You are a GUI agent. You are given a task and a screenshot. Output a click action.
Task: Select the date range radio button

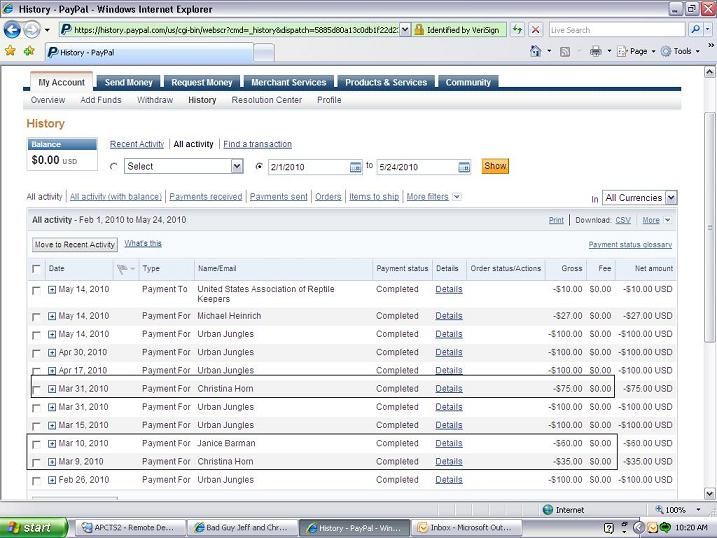(259, 166)
